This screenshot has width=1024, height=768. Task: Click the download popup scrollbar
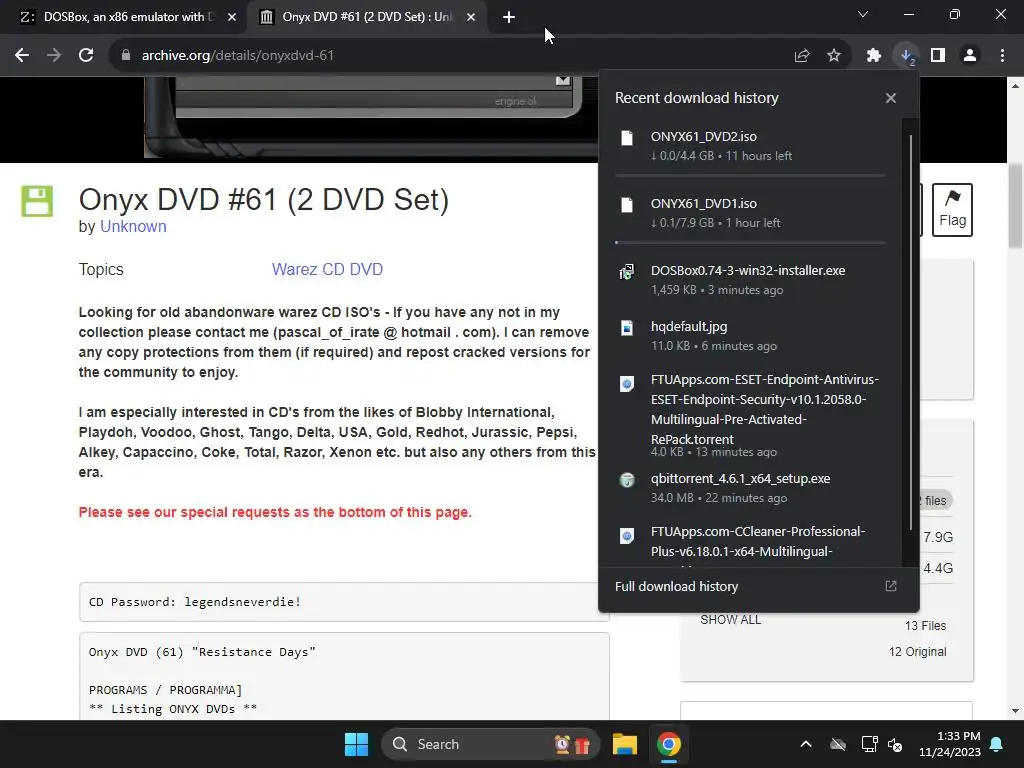910,332
